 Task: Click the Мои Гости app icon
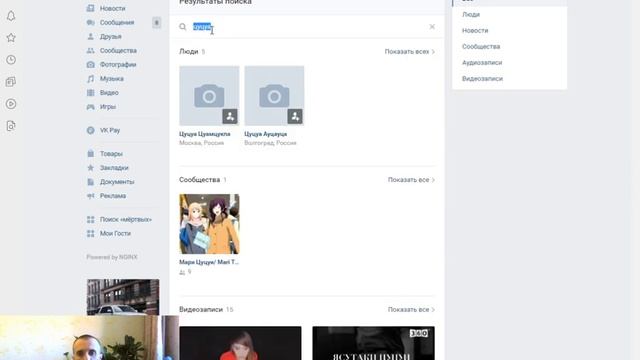[91, 233]
